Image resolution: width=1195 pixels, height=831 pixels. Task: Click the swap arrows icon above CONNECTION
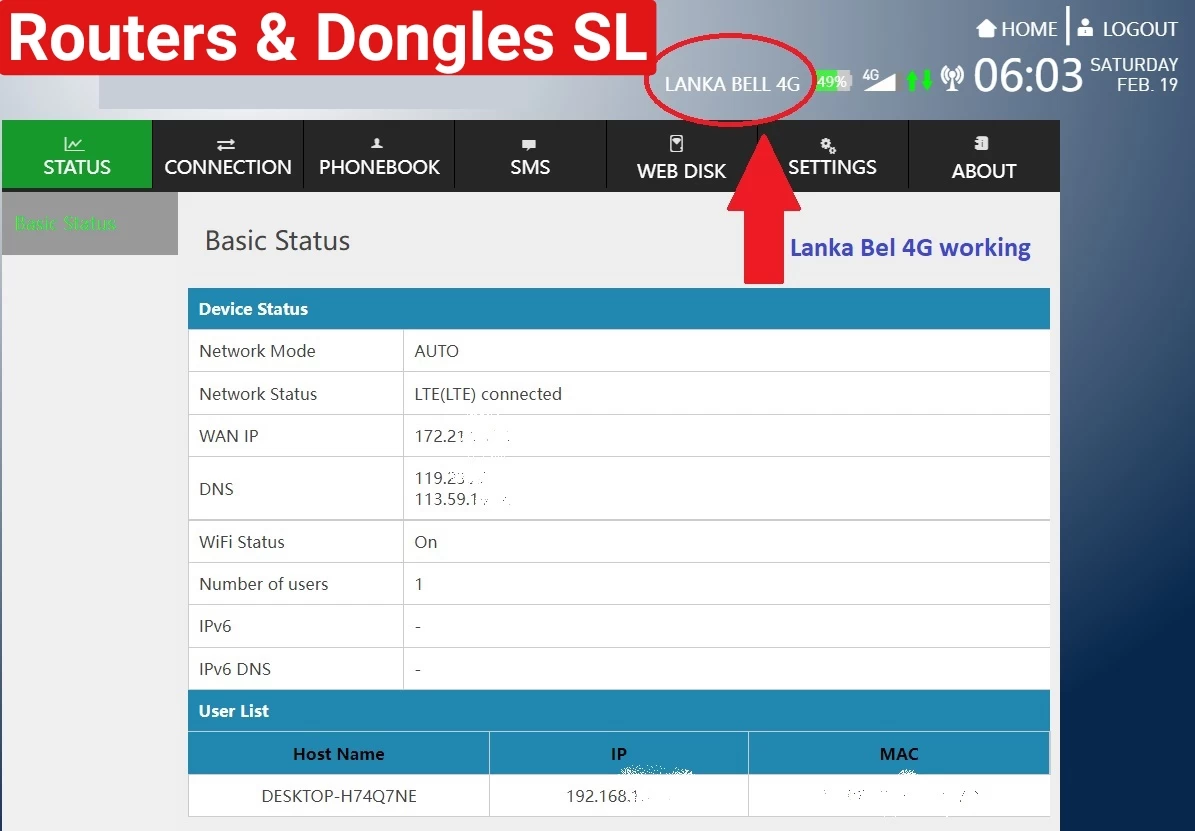[x=226, y=144]
